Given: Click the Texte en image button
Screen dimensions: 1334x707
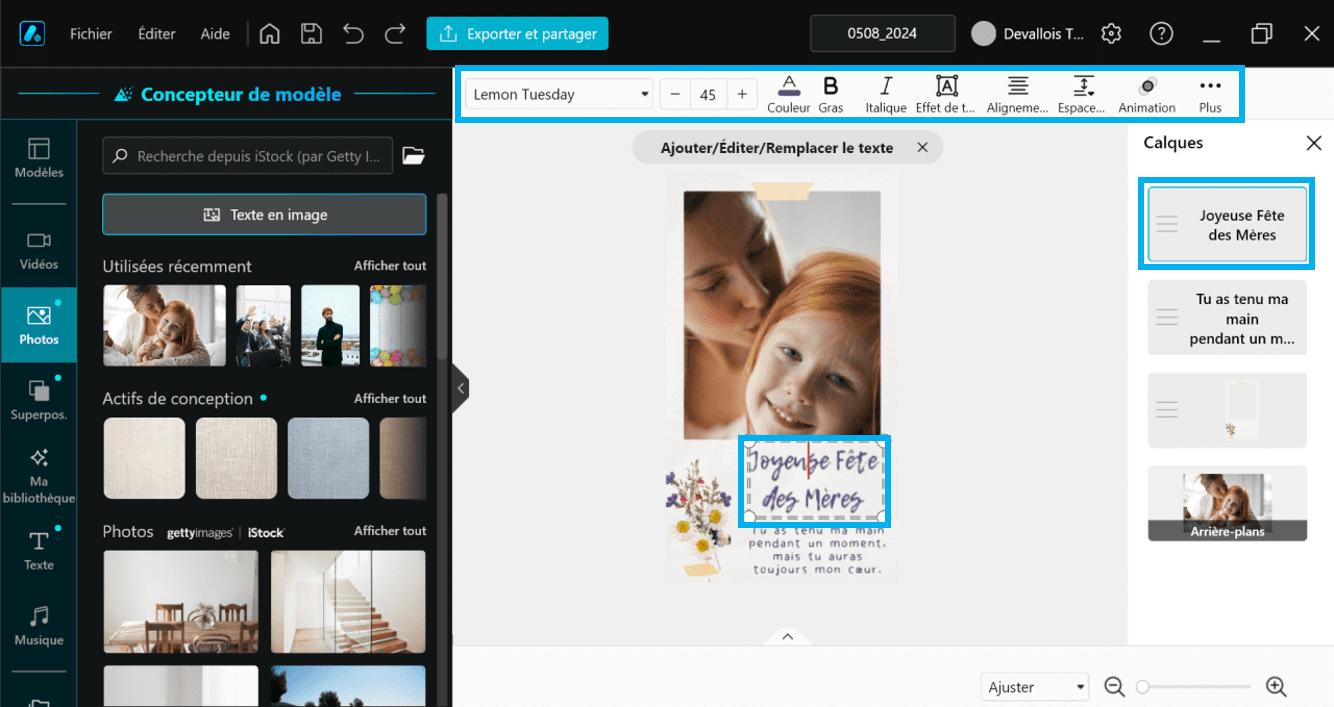Looking at the screenshot, I should tap(264, 214).
